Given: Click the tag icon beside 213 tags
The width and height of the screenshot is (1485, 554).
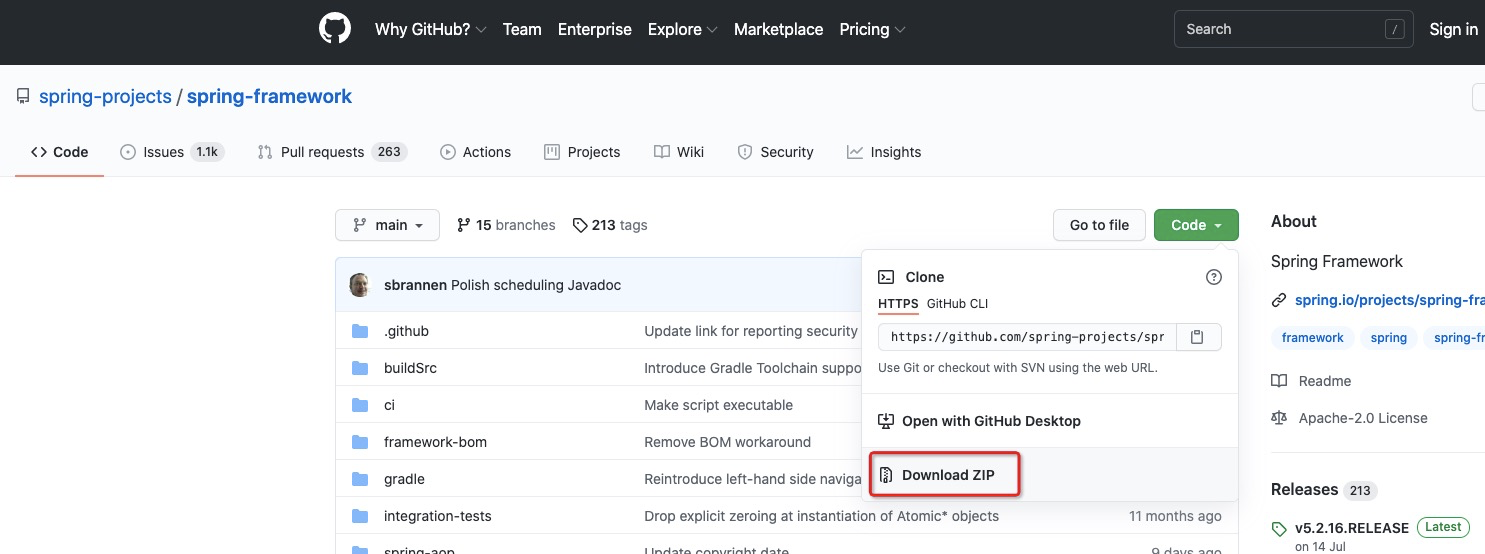Looking at the screenshot, I should [x=580, y=225].
